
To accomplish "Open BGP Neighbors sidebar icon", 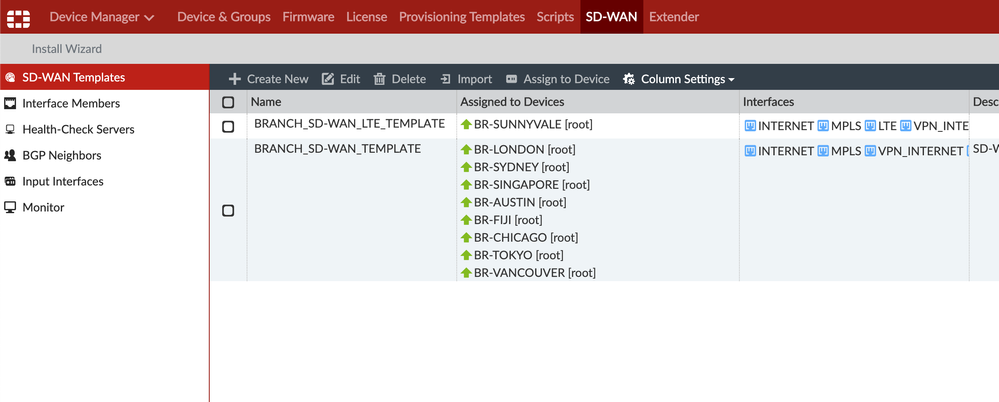I will [x=11, y=155].
